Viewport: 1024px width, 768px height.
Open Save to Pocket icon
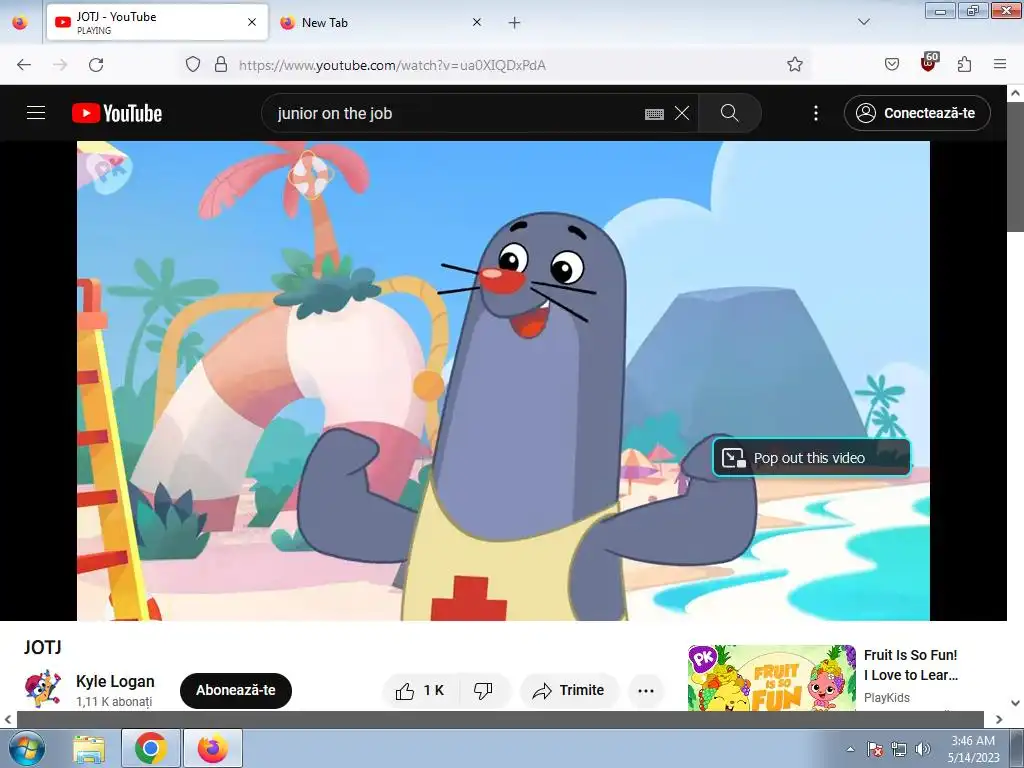[892, 64]
